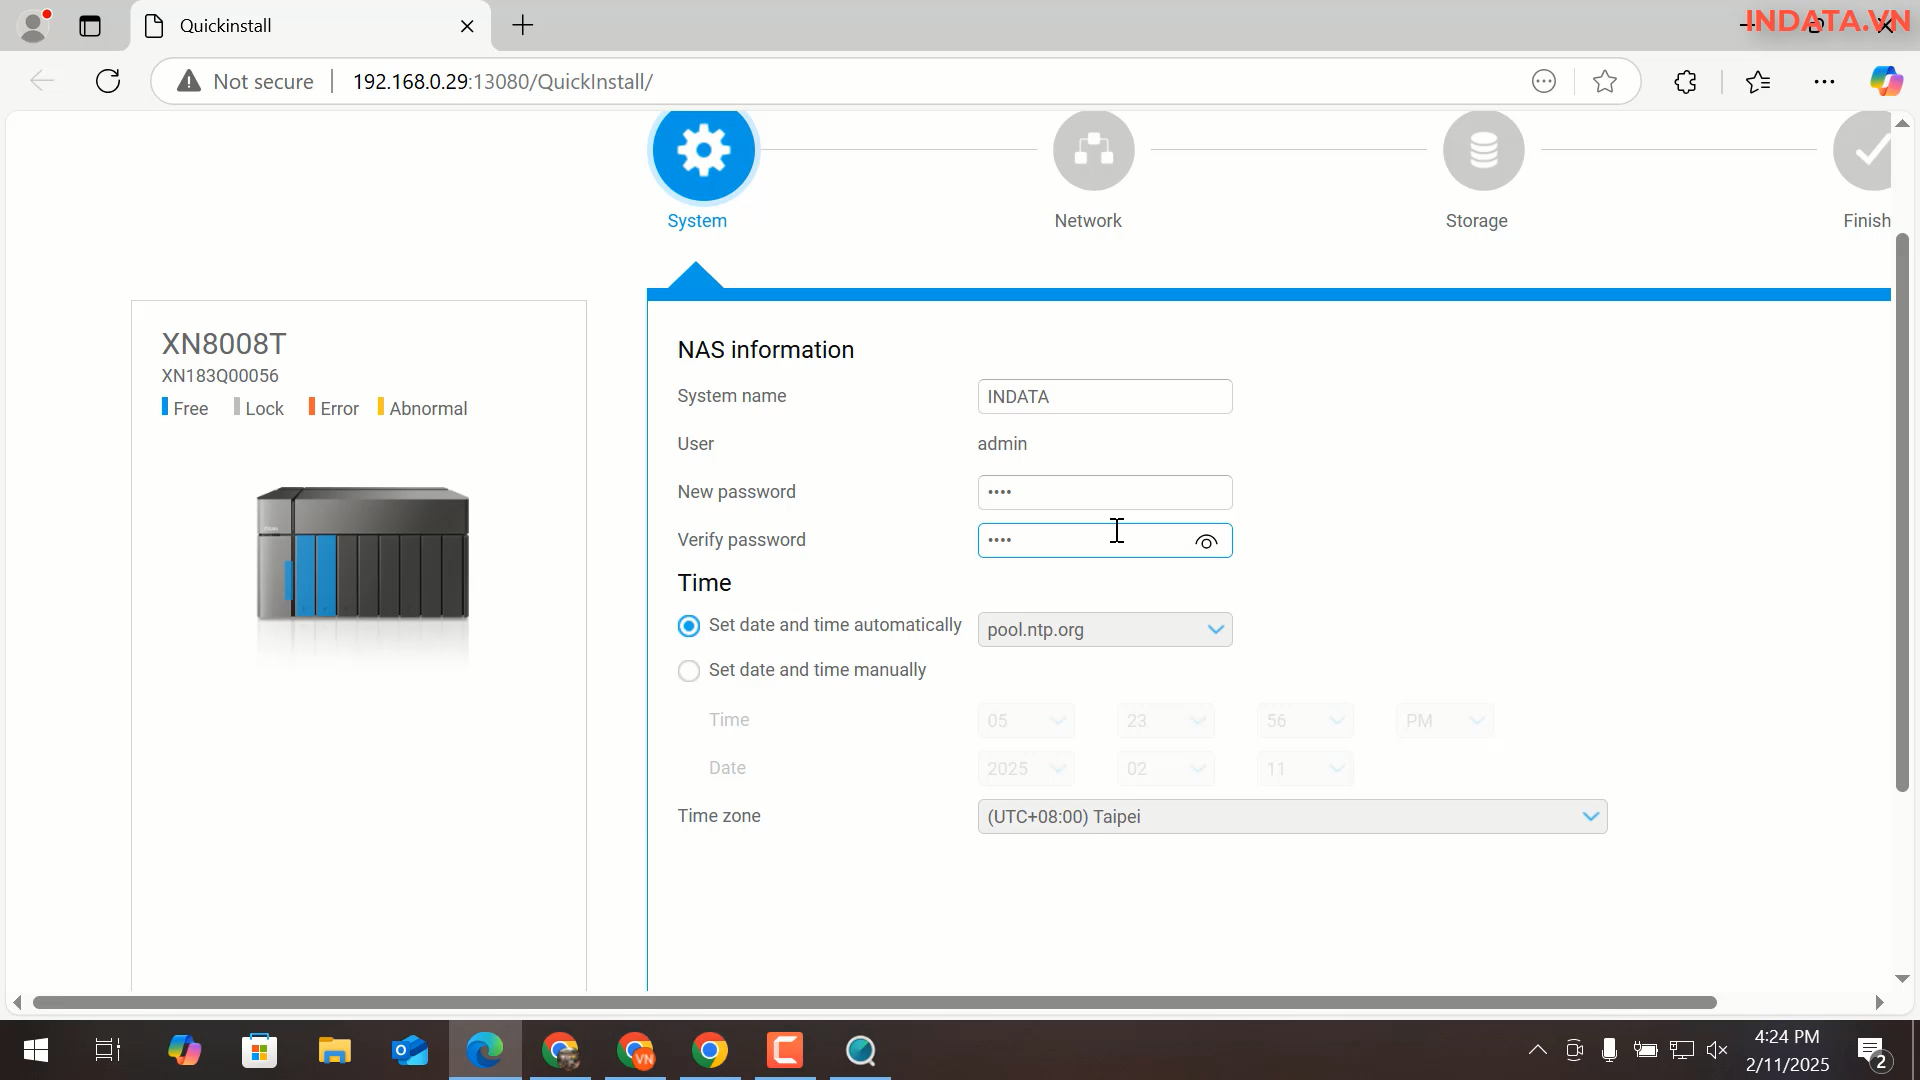1920x1080 pixels.
Task: Add this page to favorites star
Action: [1605, 82]
